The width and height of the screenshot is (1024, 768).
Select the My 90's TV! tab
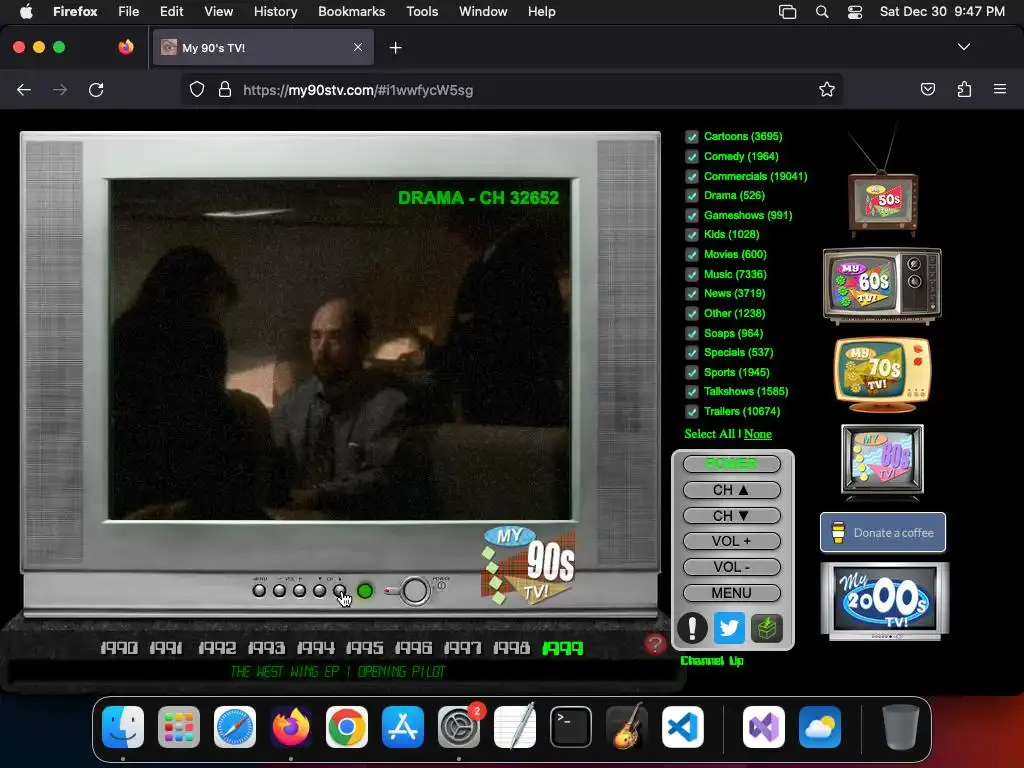(x=263, y=48)
